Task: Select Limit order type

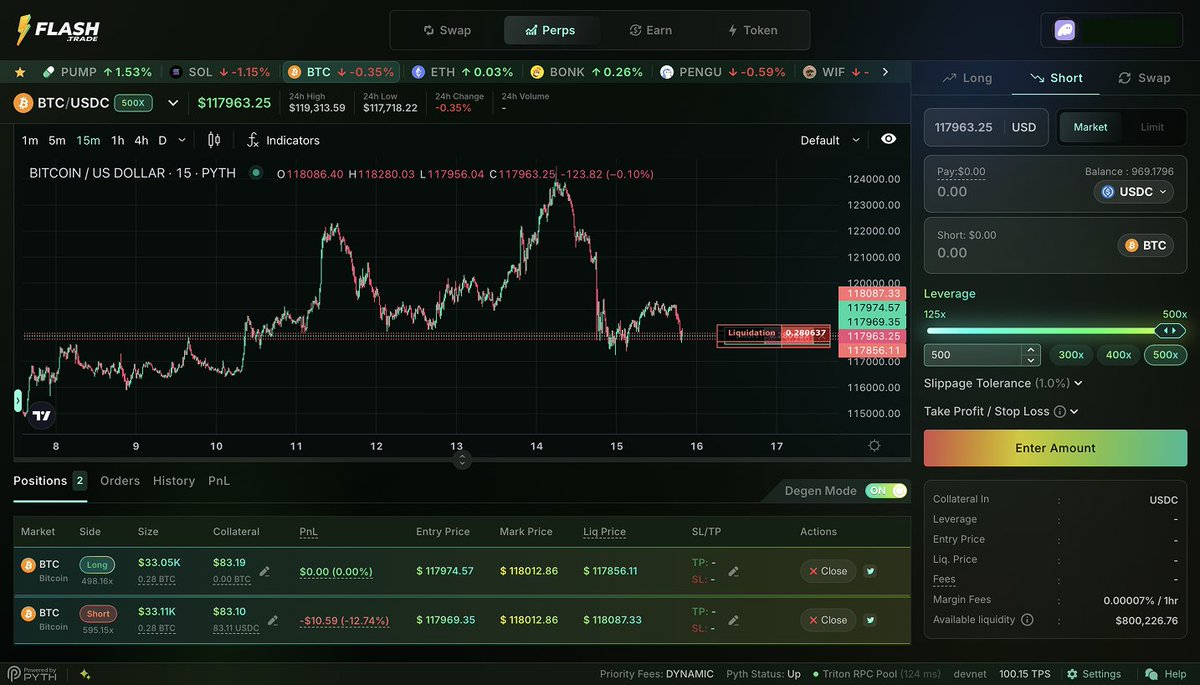Action: point(1152,127)
